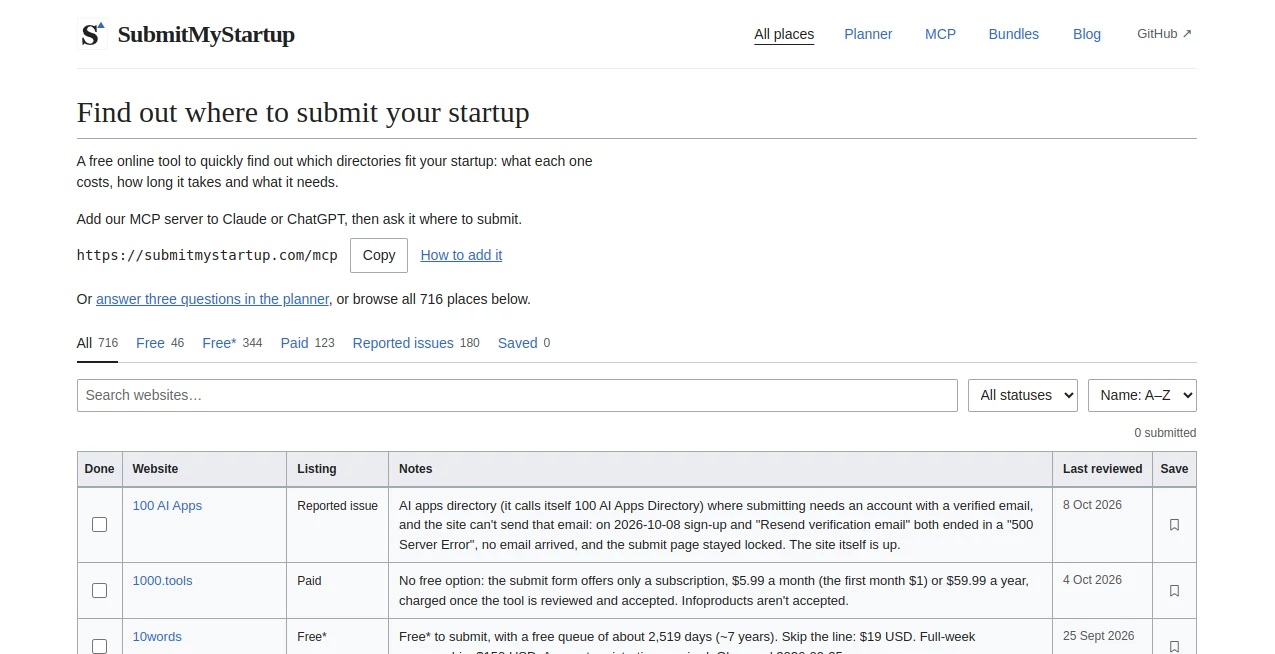Click the 0 submitted counter
Screen dimensions: 1275x654
1165,433
